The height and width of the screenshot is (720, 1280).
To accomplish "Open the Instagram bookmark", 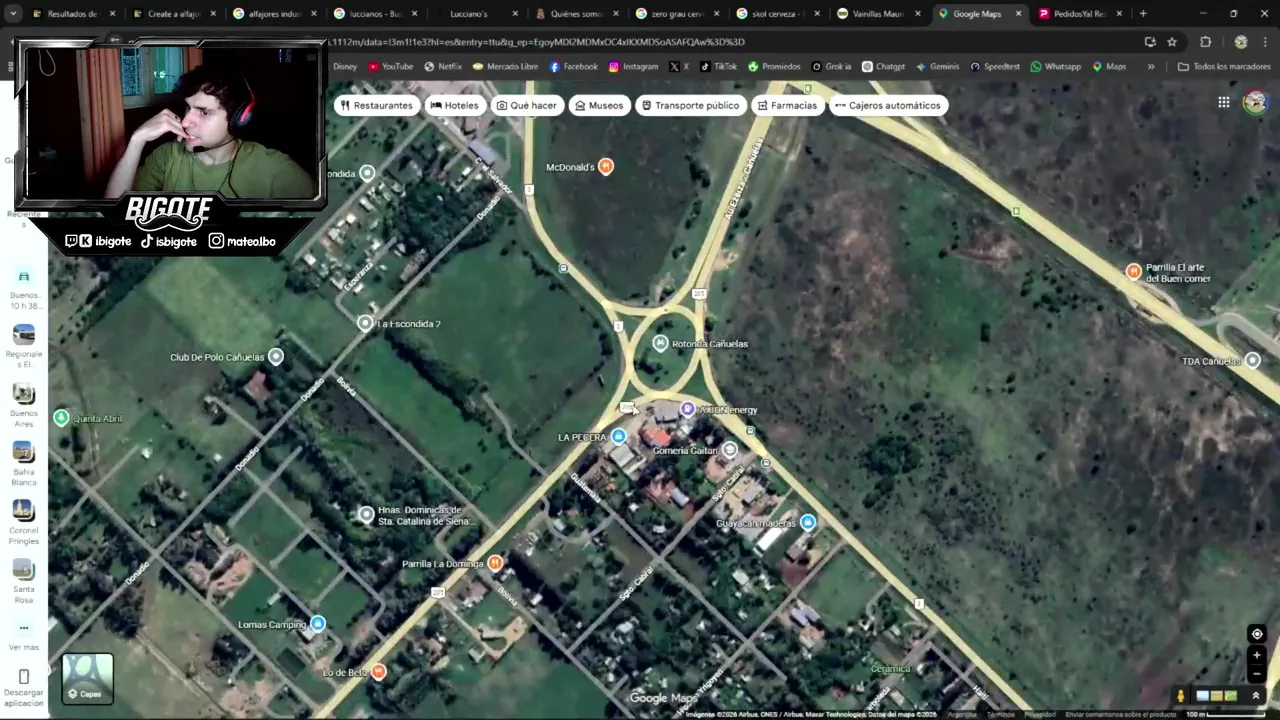I will click(633, 67).
